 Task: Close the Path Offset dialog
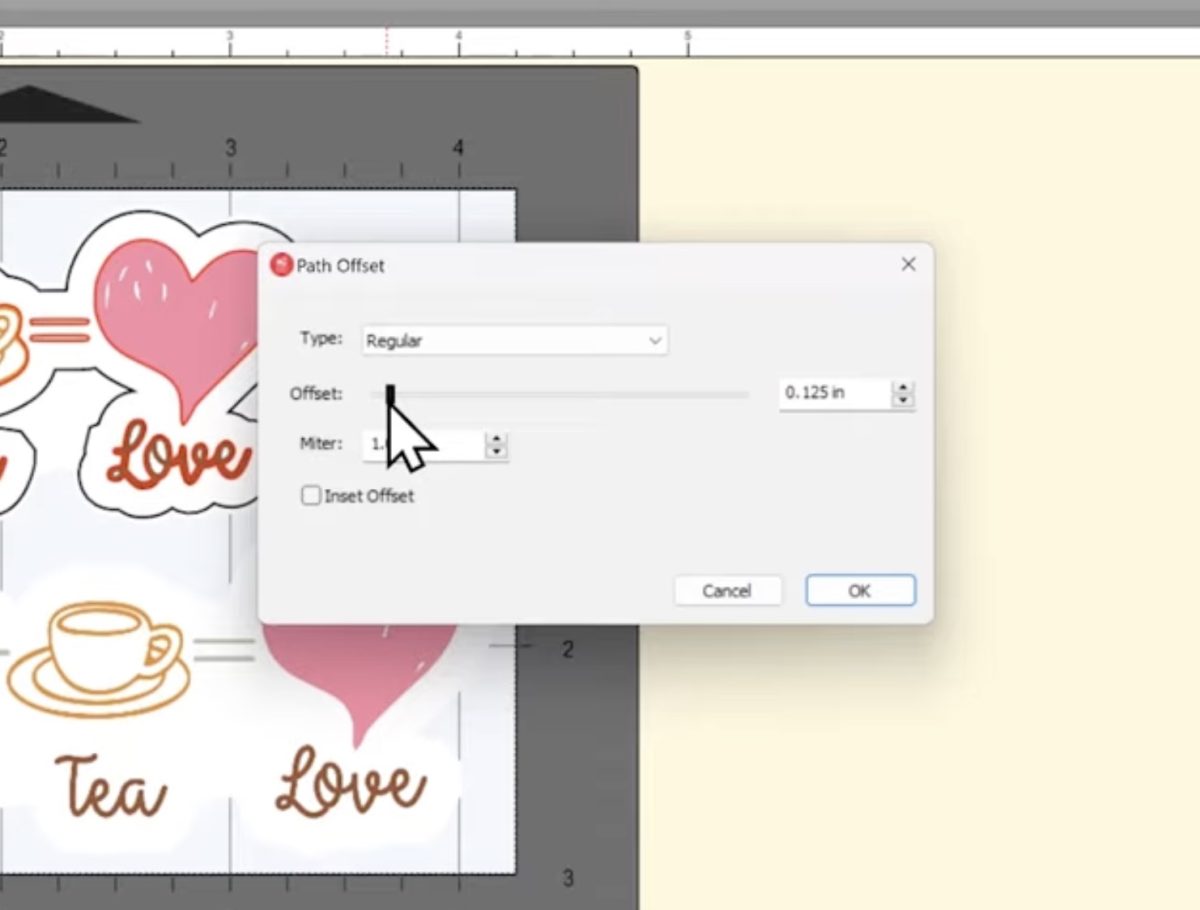click(x=908, y=264)
